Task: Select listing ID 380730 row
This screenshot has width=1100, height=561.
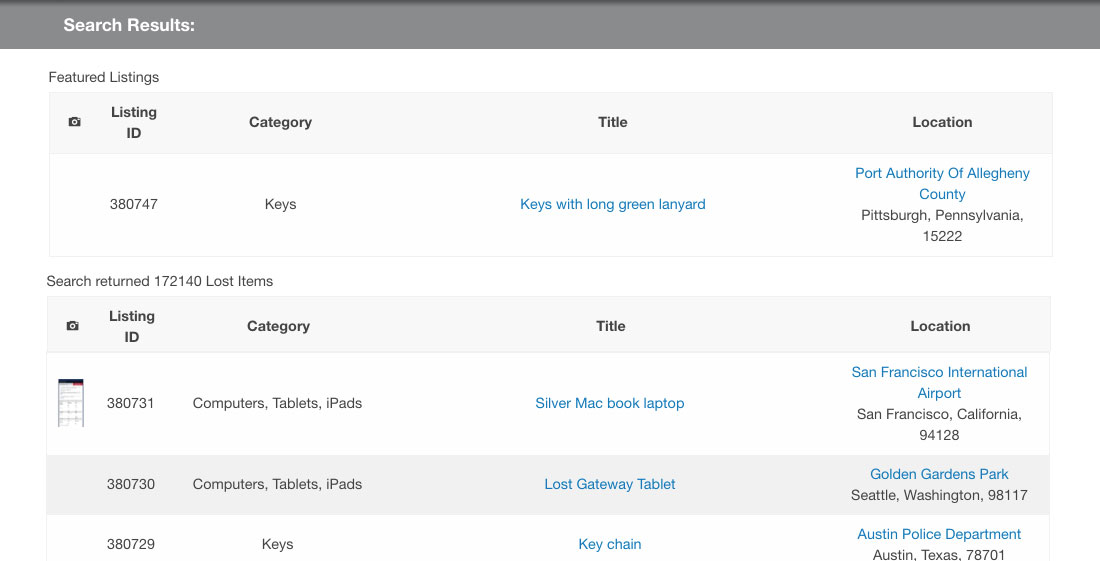Action: 548,485
